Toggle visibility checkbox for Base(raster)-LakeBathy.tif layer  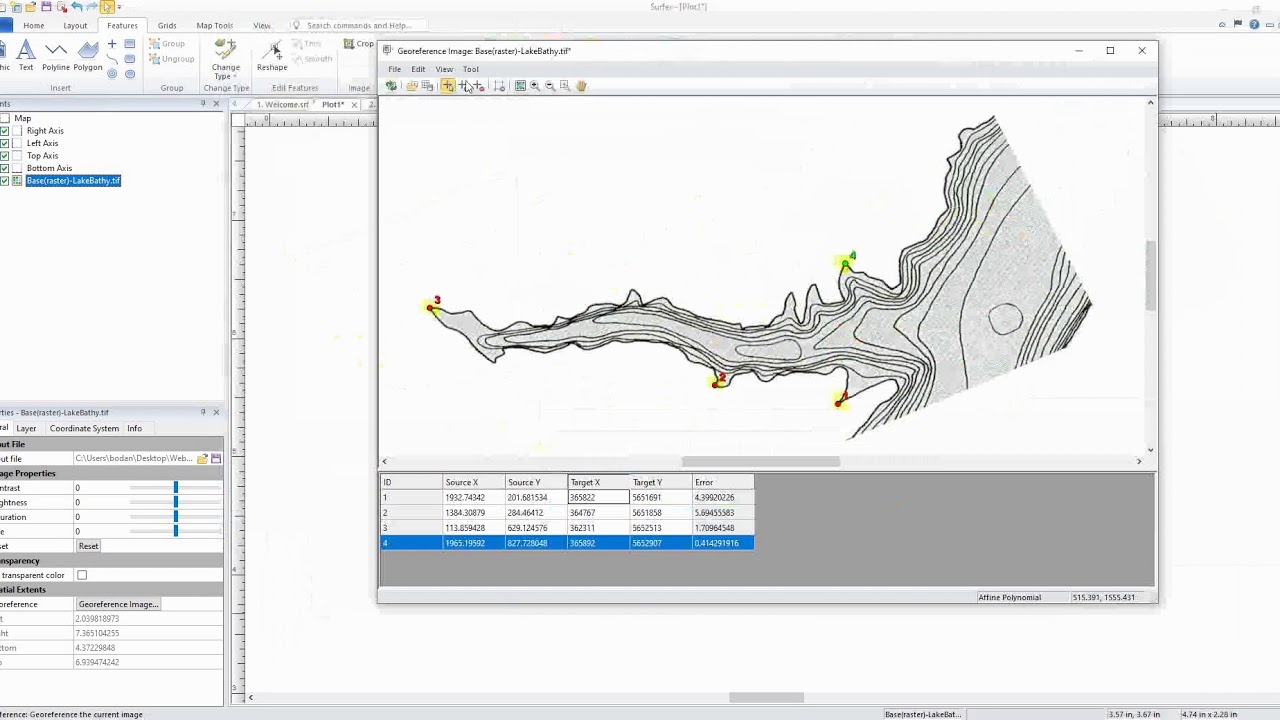(x=5, y=181)
